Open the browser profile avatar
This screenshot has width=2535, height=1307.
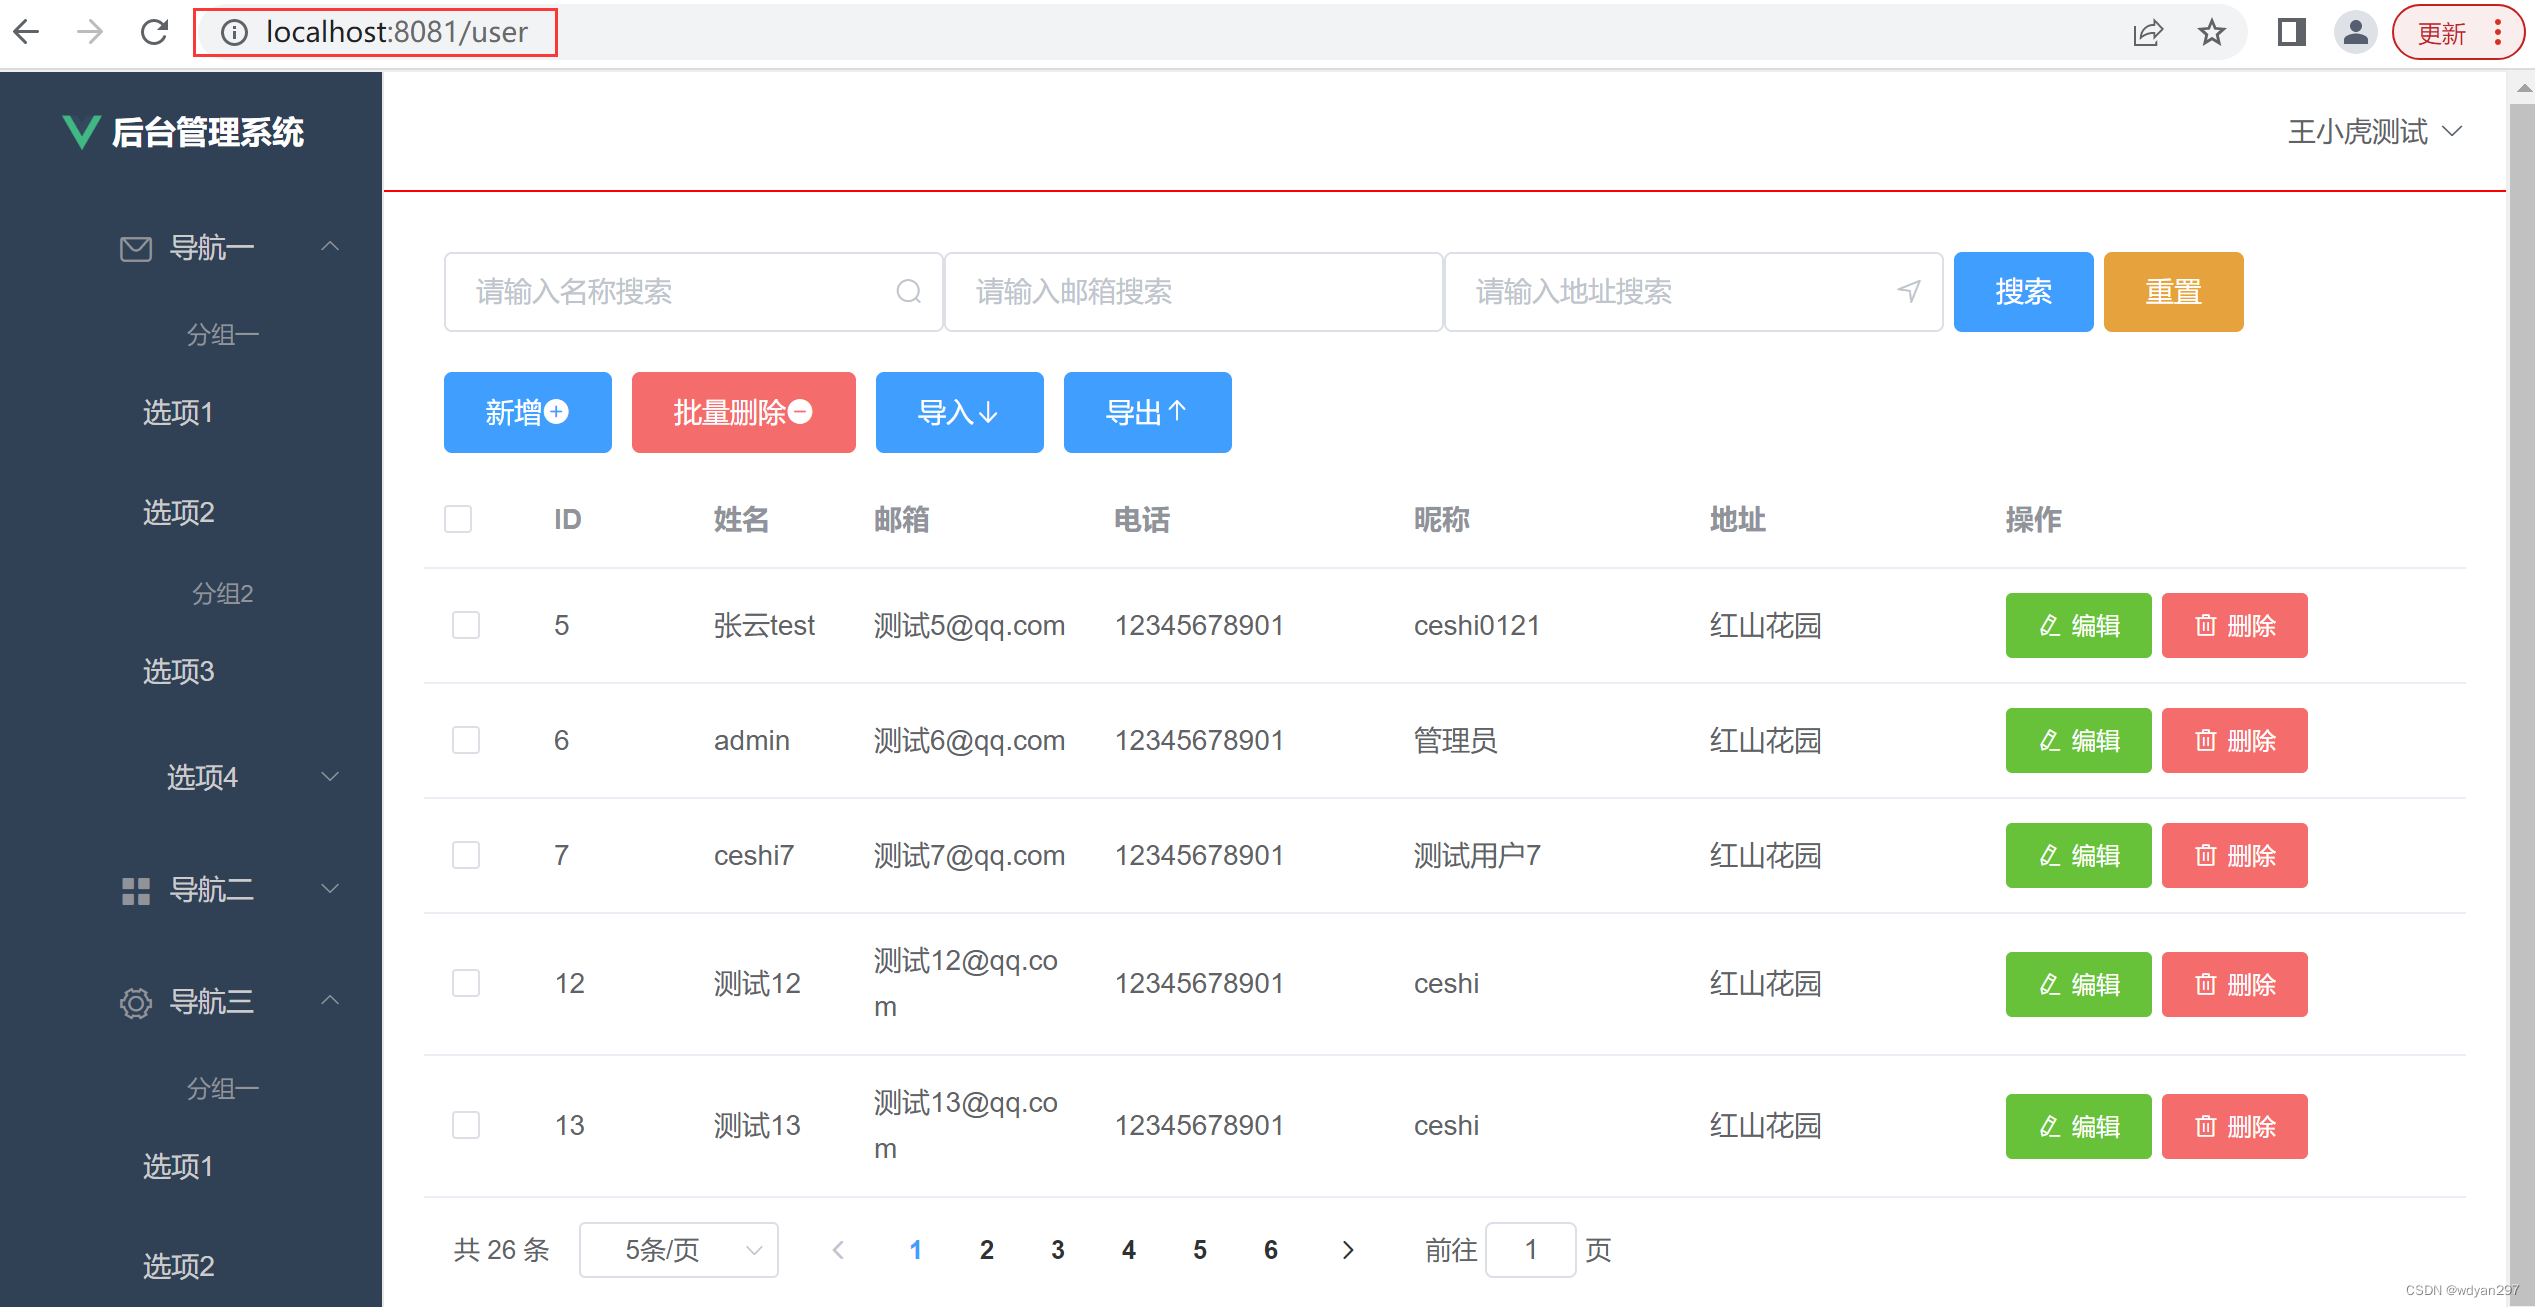[2355, 33]
